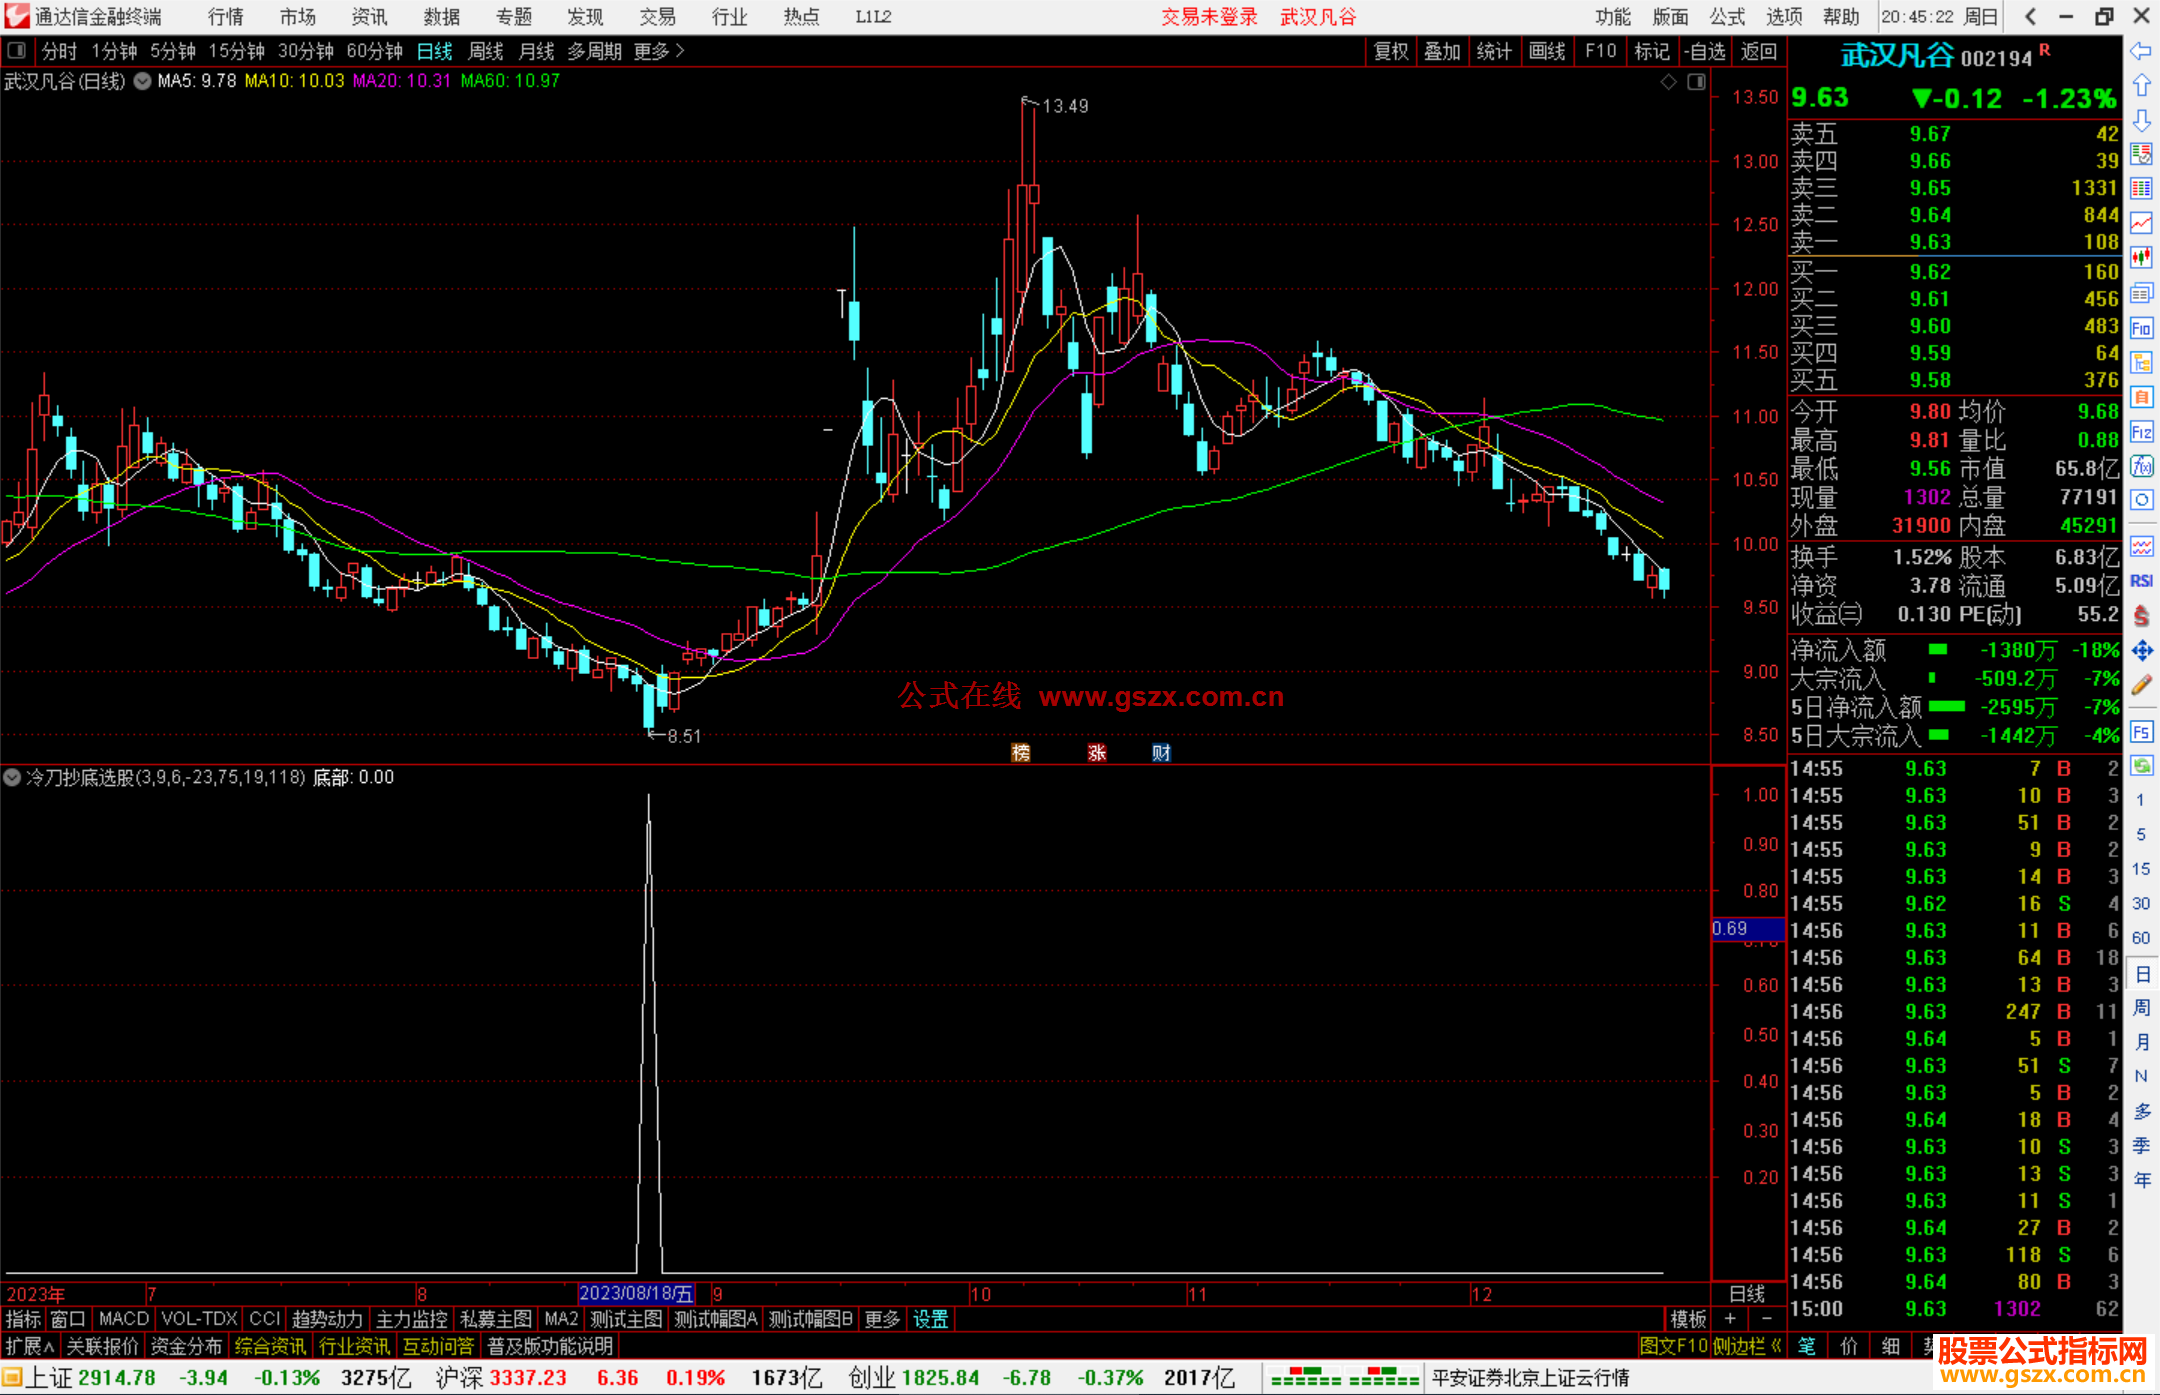Open the 模板 template selector
This screenshot has height=1395, width=2160.
(1688, 1319)
